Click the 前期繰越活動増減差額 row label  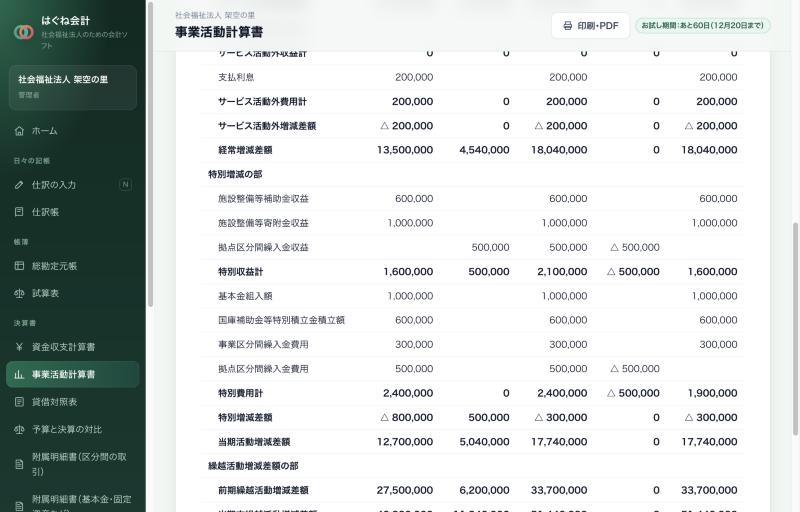[263, 491]
